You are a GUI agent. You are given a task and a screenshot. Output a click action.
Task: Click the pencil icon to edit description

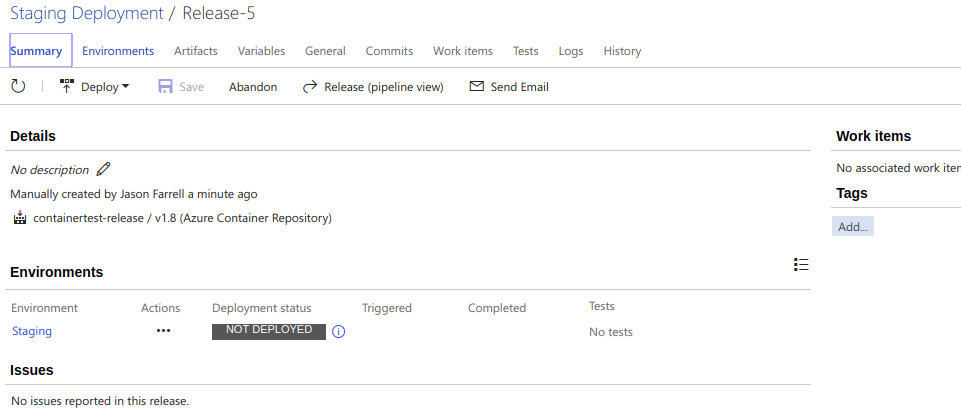click(104, 169)
